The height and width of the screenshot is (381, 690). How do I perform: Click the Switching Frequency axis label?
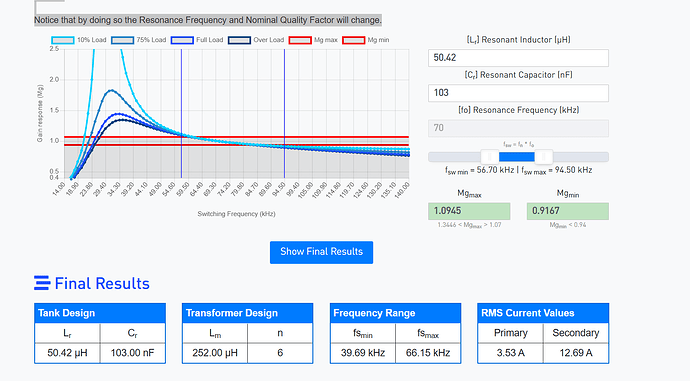(236, 214)
